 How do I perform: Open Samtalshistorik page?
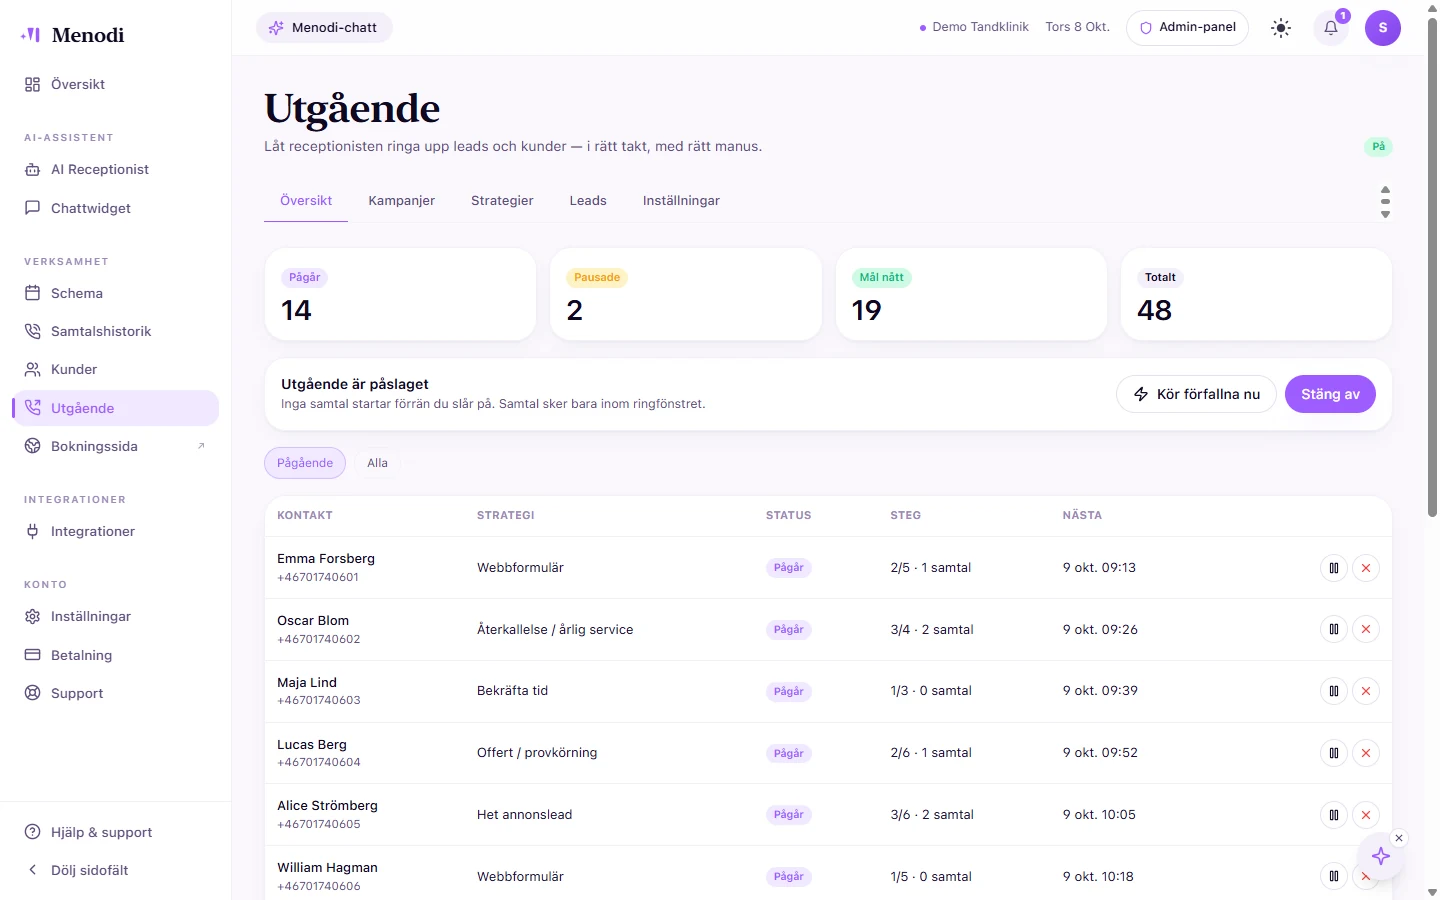pyautogui.click(x=116, y=331)
